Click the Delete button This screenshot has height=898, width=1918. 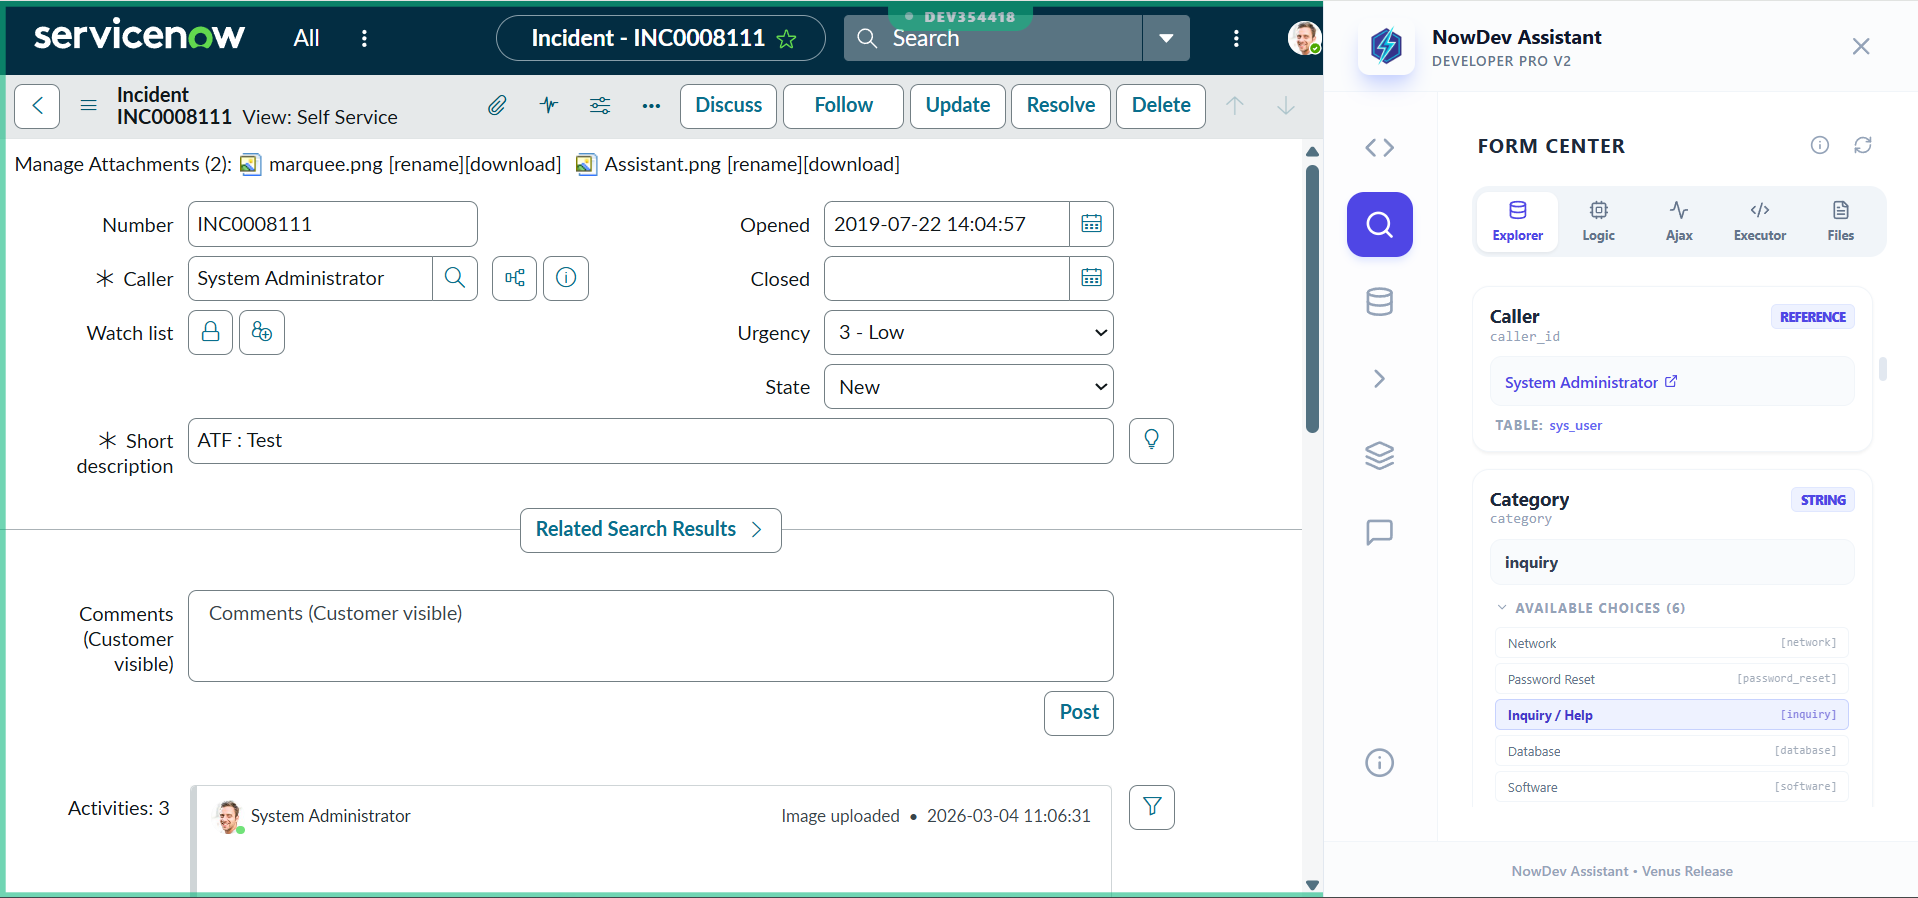(x=1161, y=106)
